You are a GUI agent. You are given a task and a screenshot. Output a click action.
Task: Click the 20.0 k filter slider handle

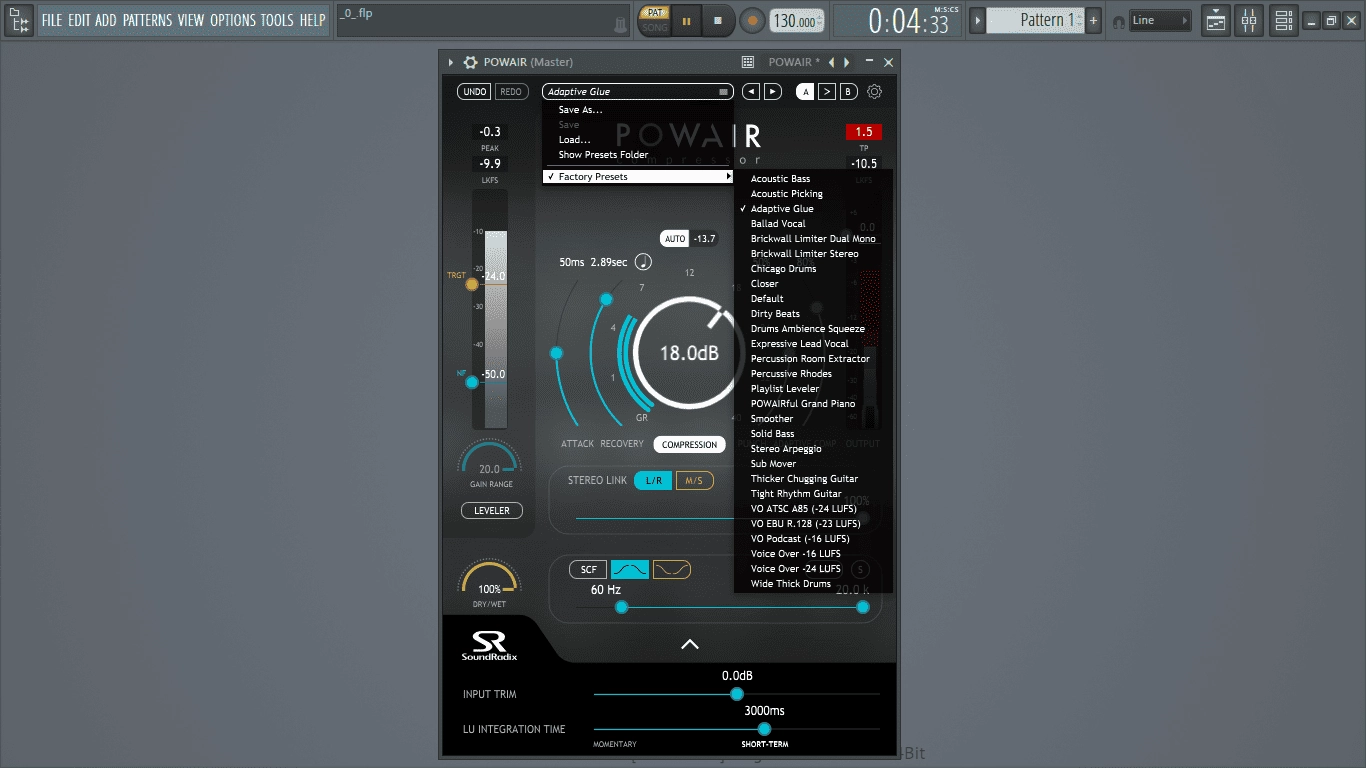coord(863,607)
